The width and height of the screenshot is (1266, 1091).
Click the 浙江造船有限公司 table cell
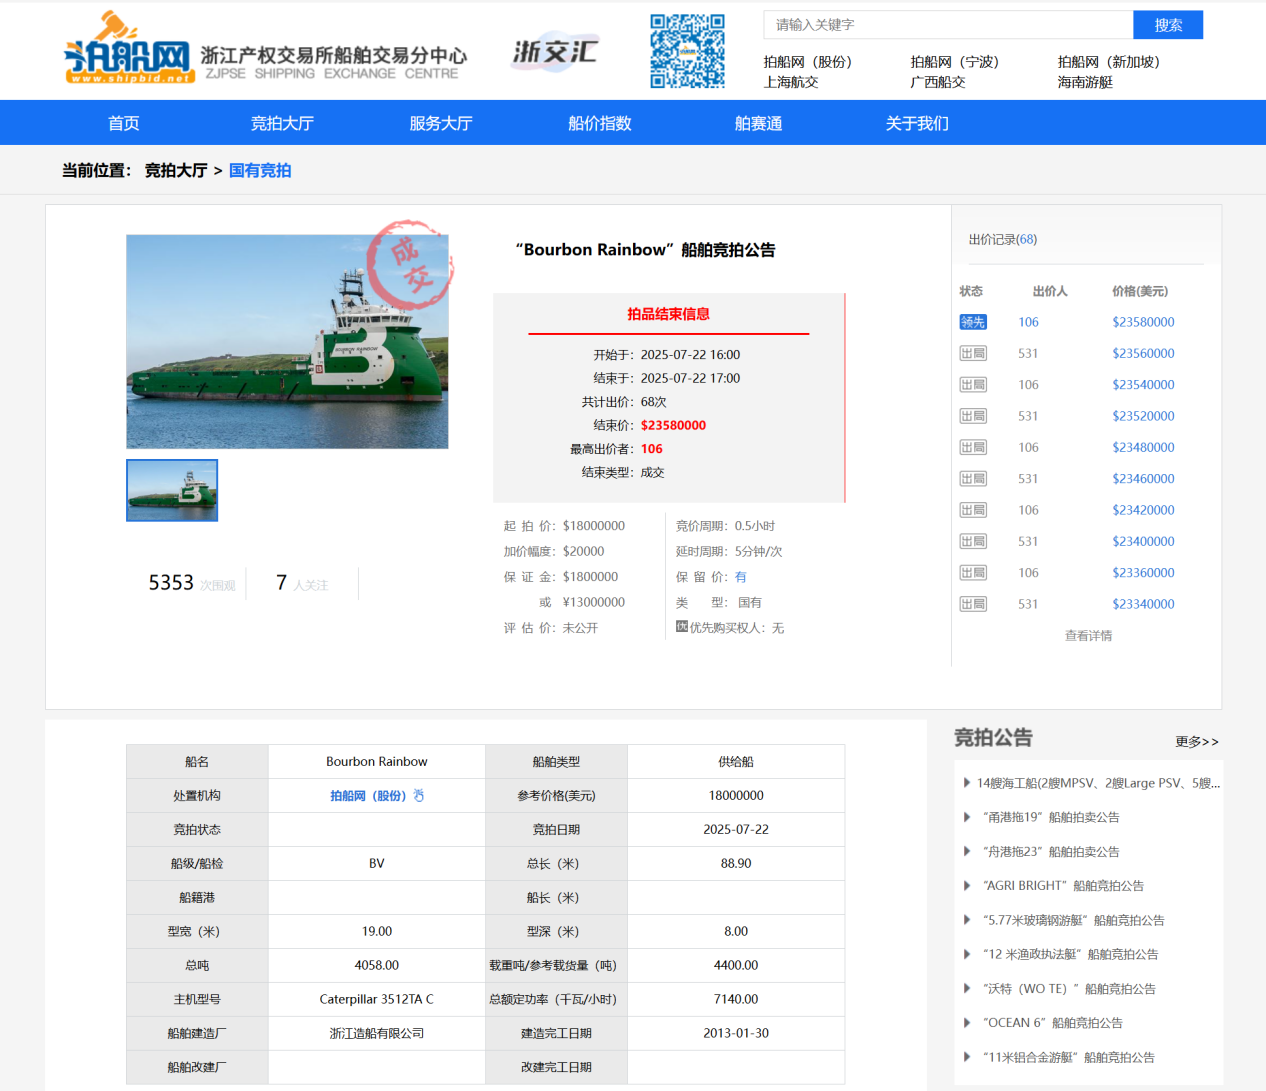click(377, 1033)
